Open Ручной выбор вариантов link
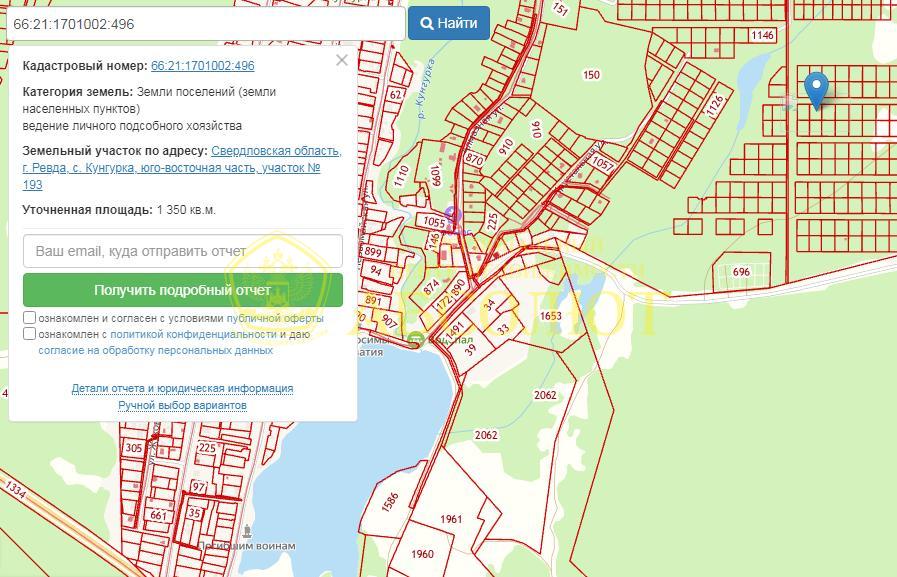Screen dimensions: 897x577 coord(182,405)
